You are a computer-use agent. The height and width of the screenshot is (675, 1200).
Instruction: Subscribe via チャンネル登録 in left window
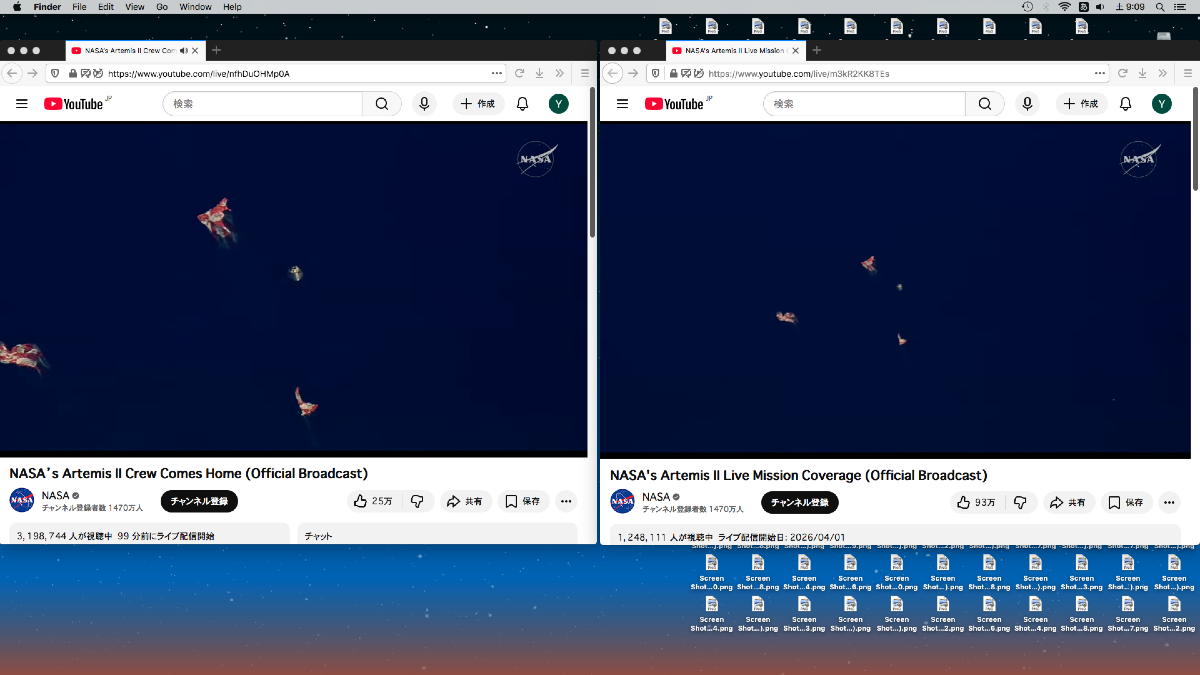pyautogui.click(x=199, y=501)
